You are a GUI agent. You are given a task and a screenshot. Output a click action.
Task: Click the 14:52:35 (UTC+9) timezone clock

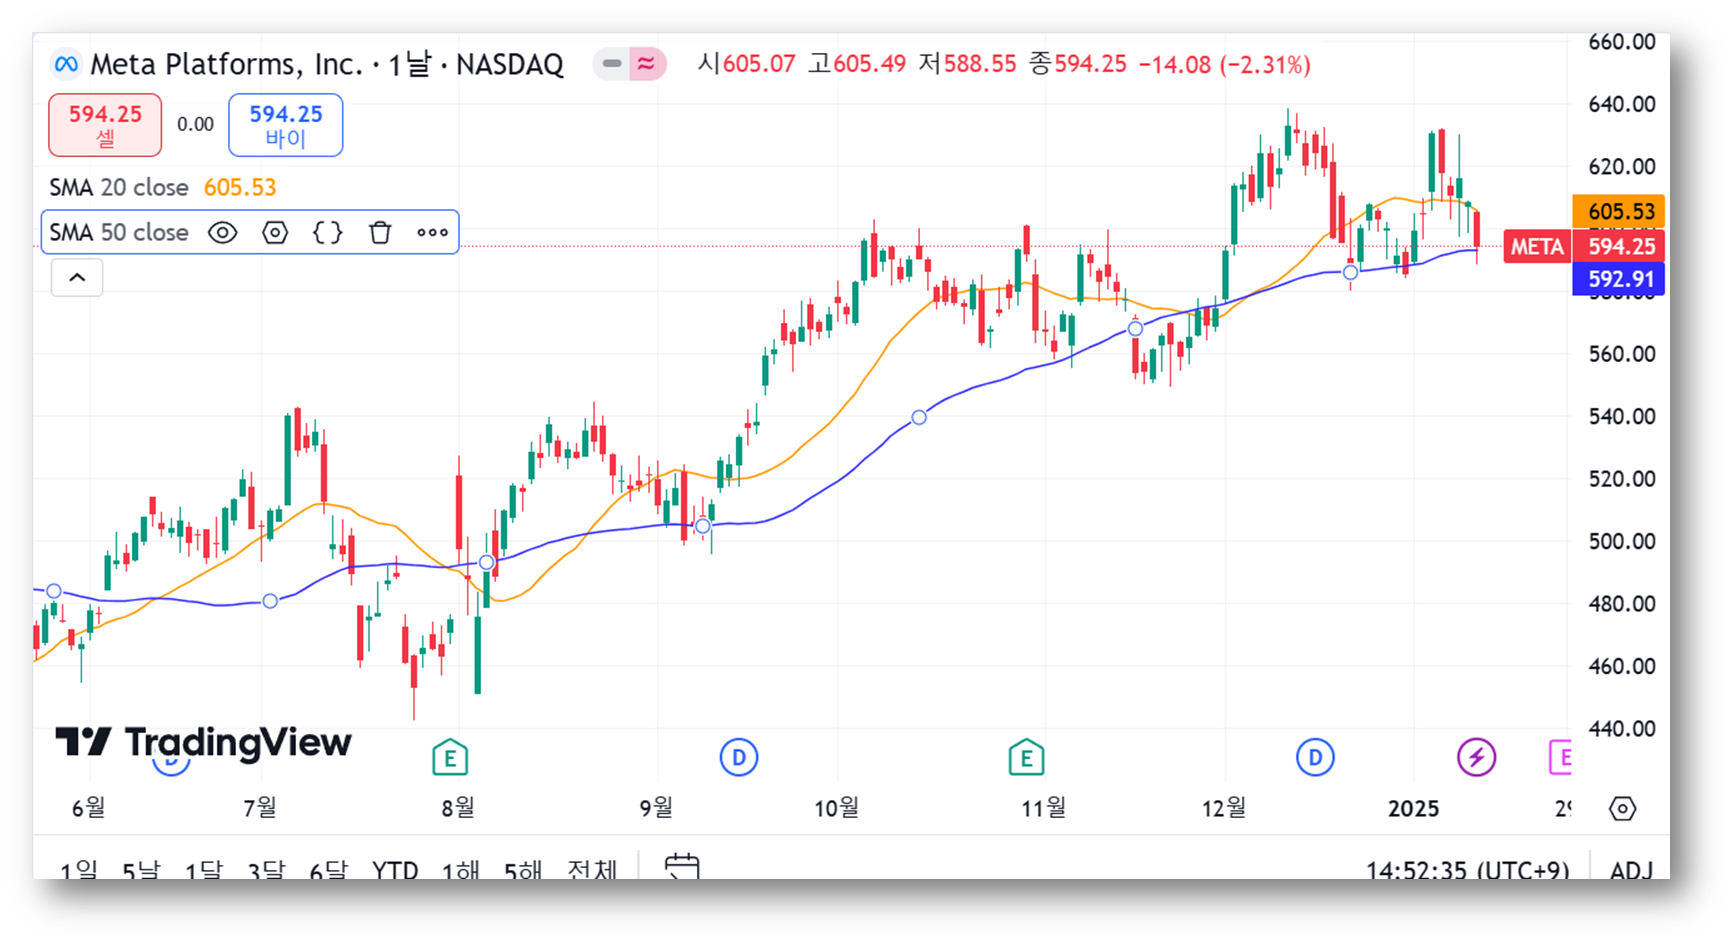[x=1467, y=870]
